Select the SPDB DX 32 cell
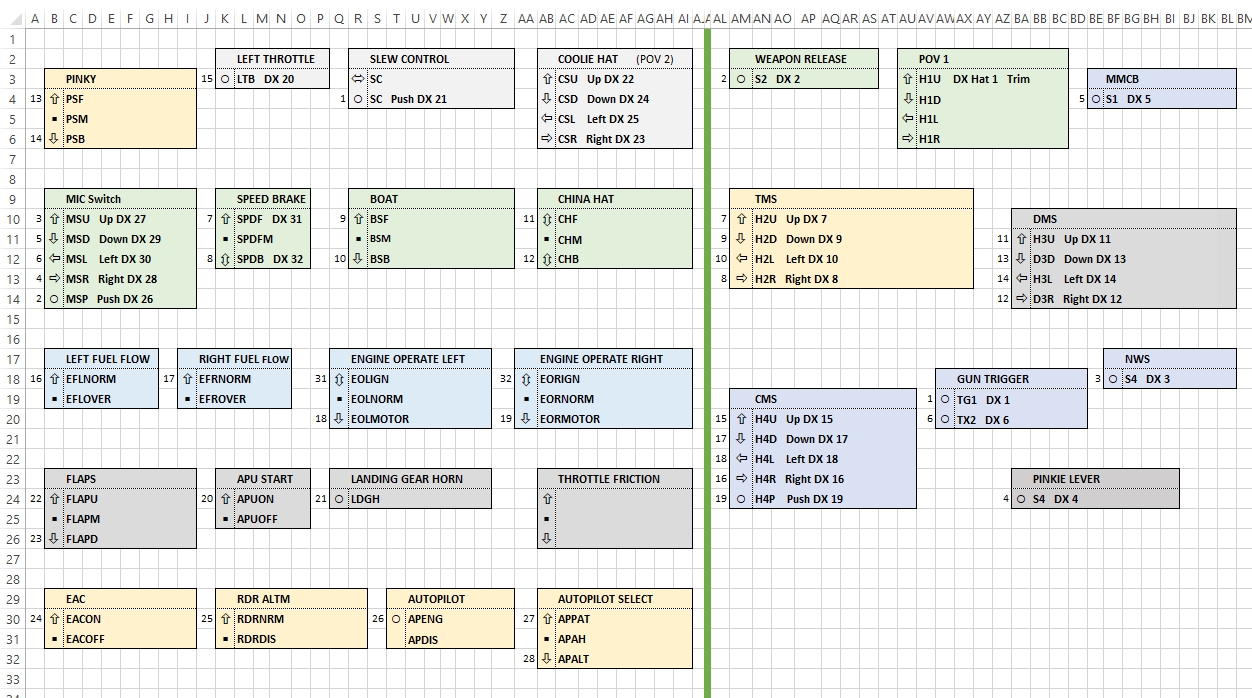Screen dimensions: 1252x698 pyautogui.click(x=271, y=259)
